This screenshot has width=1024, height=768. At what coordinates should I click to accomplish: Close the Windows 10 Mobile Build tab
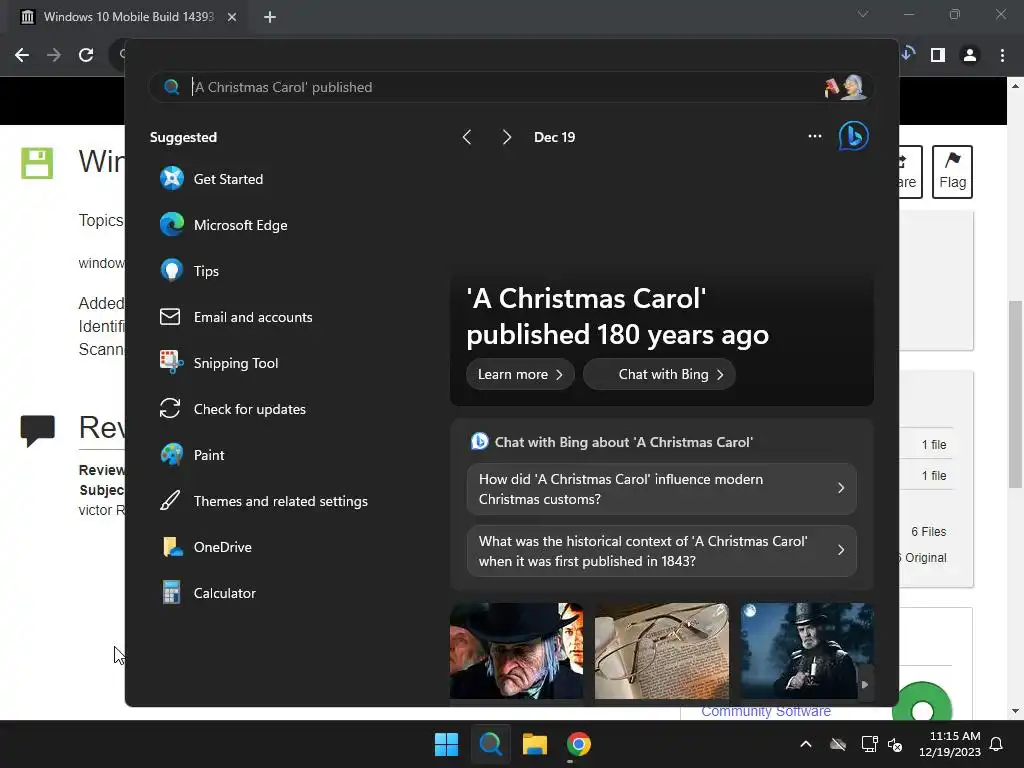pos(232,17)
